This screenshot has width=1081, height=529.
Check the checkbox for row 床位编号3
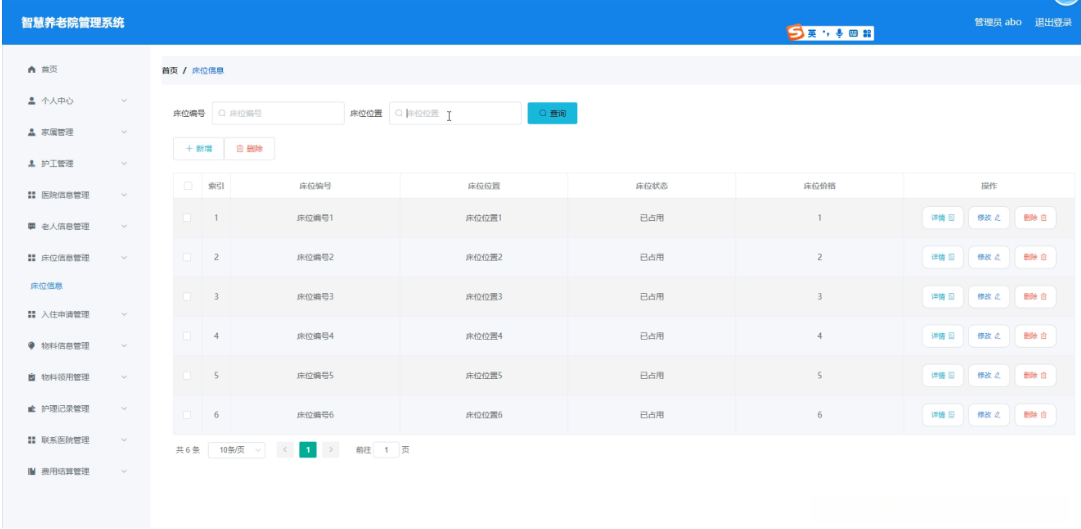[x=187, y=297]
